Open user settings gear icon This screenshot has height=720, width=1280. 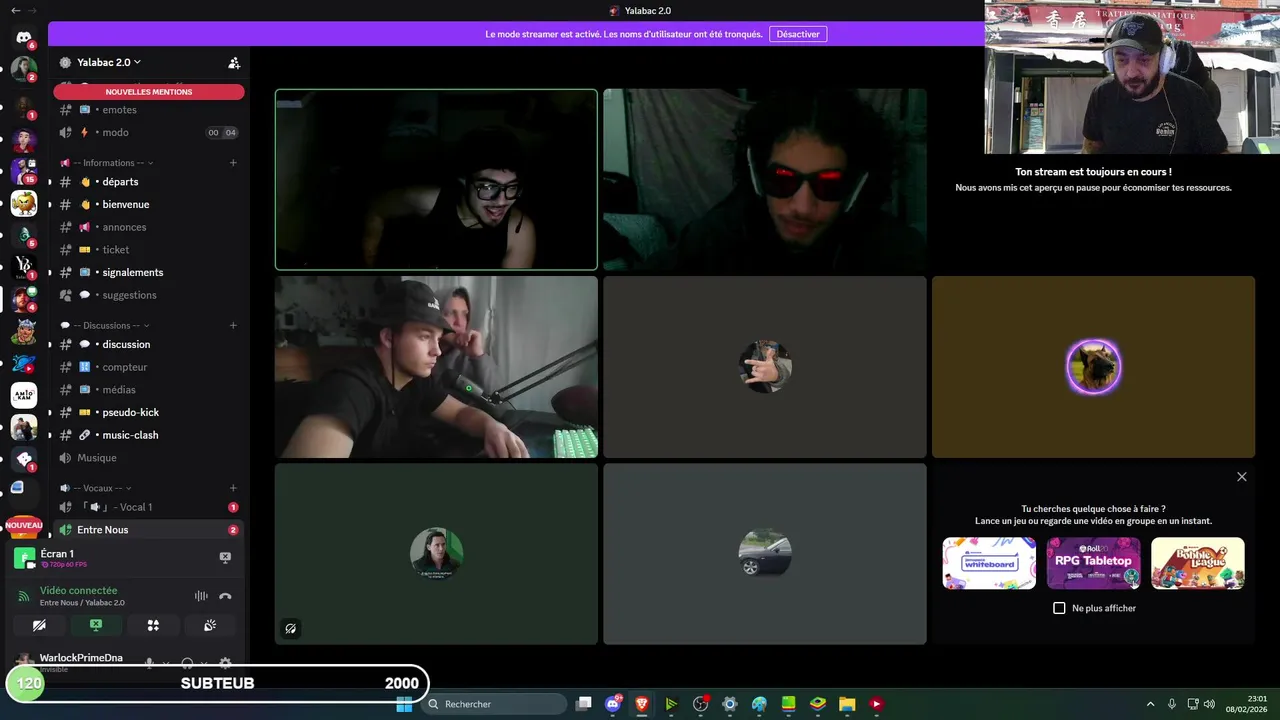(x=225, y=663)
